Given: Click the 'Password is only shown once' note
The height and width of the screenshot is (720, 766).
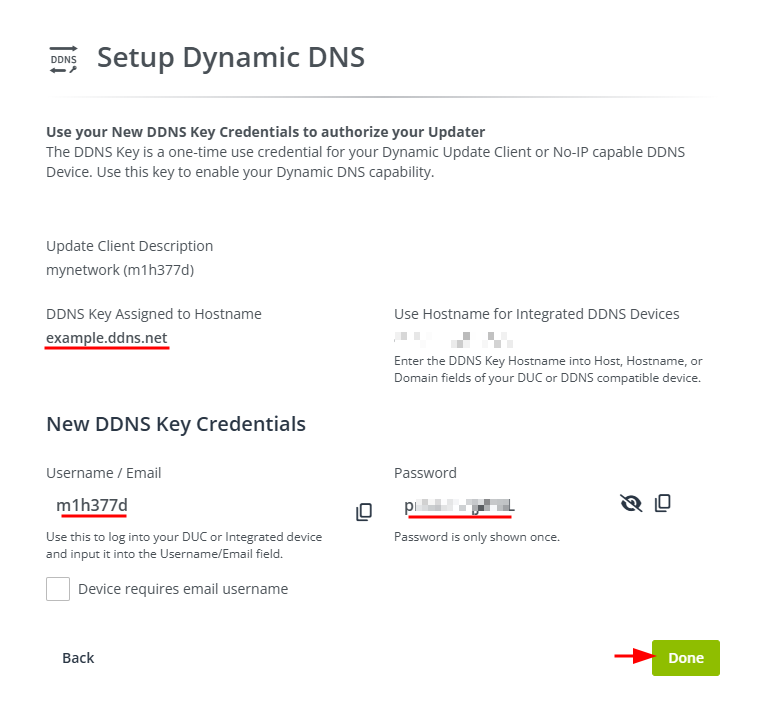Looking at the screenshot, I should point(476,537).
